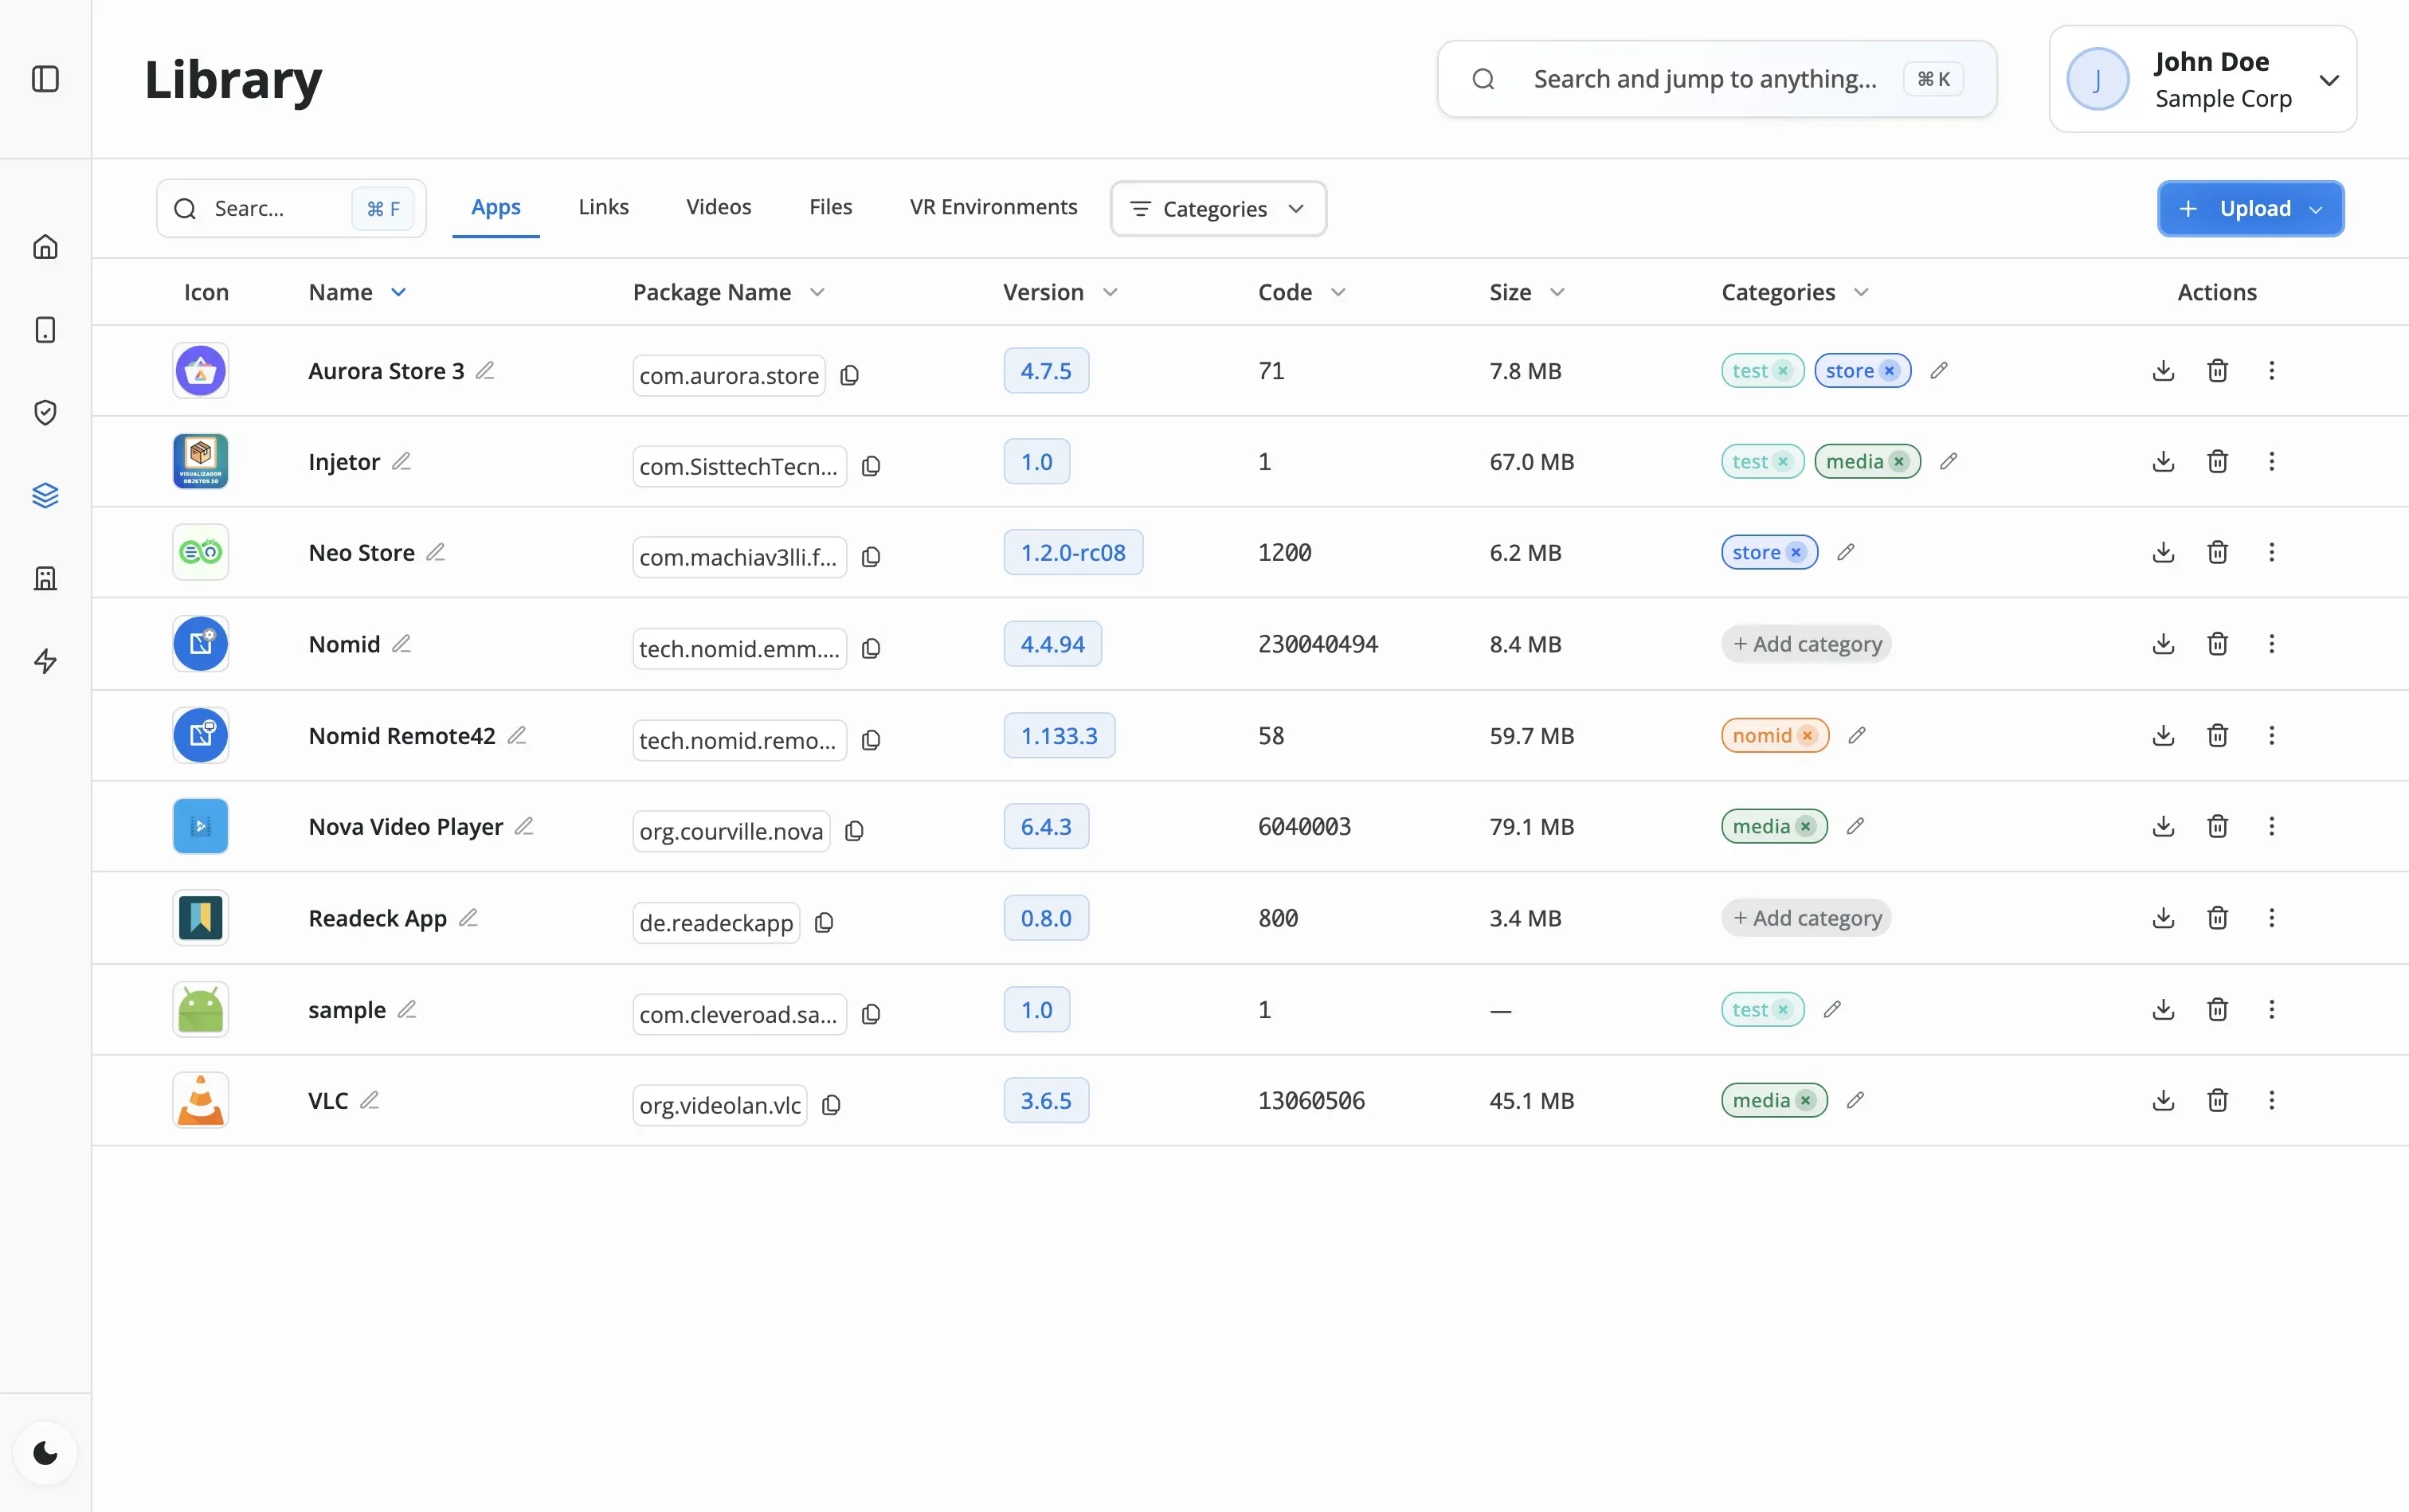The image size is (2409, 1512).
Task: Click the lightning bolt sidebar icon
Action: tap(45, 661)
